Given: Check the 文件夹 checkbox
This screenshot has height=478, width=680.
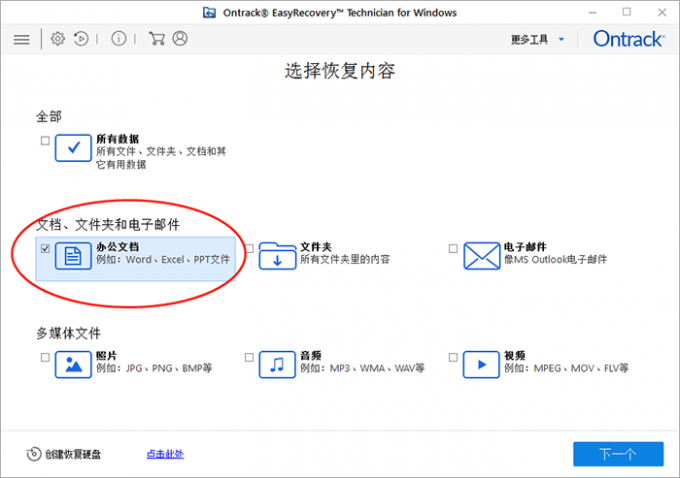Looking at the screenshot, I should 249,249.
